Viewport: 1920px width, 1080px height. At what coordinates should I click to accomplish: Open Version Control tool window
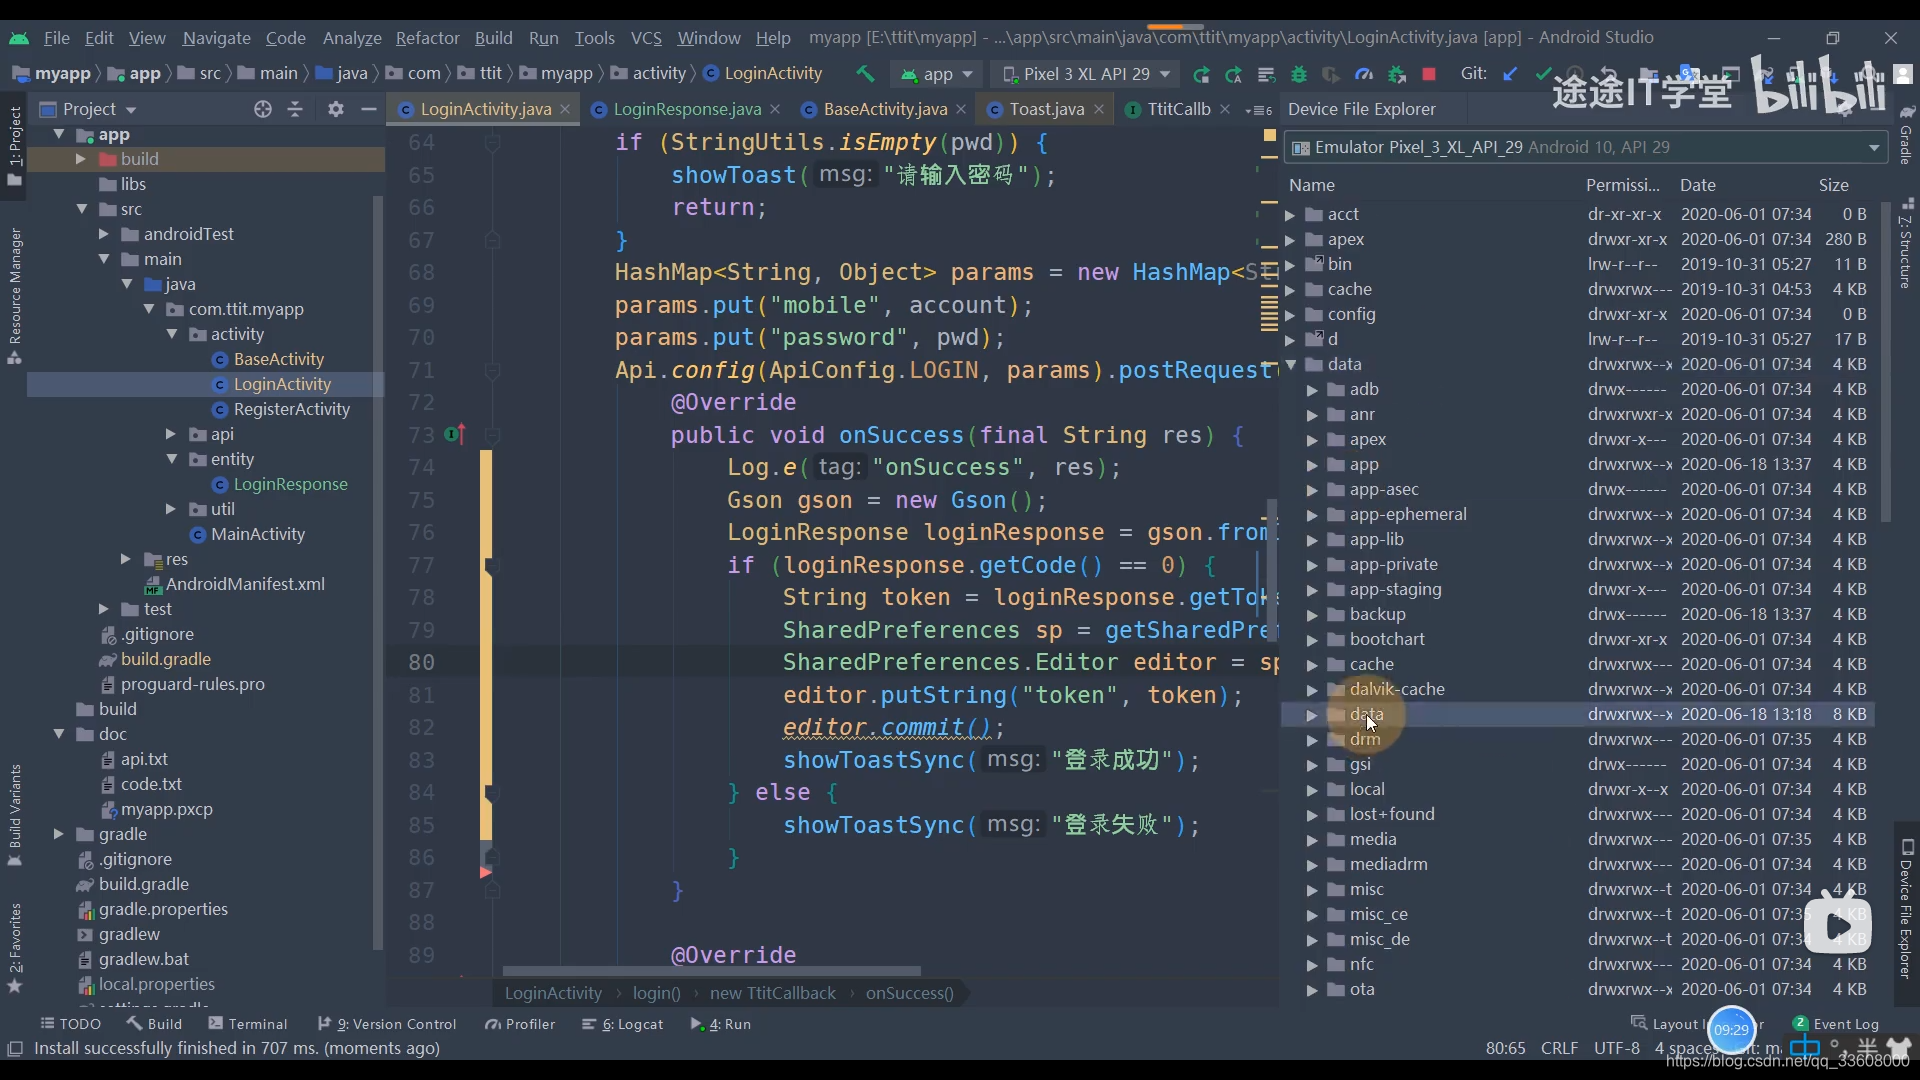[387, 1024]
